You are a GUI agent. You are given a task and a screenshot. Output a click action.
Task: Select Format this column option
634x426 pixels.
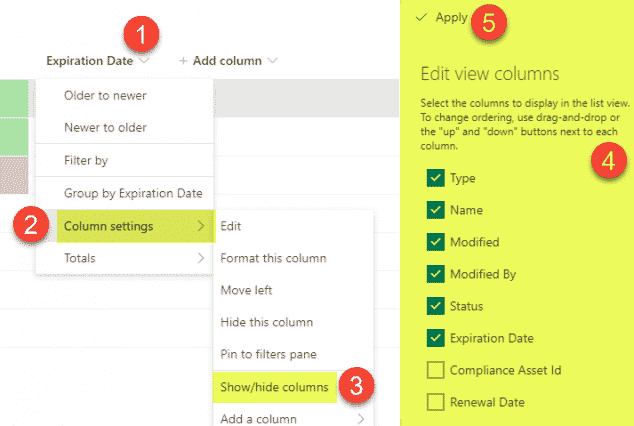[x=273, y=258]
